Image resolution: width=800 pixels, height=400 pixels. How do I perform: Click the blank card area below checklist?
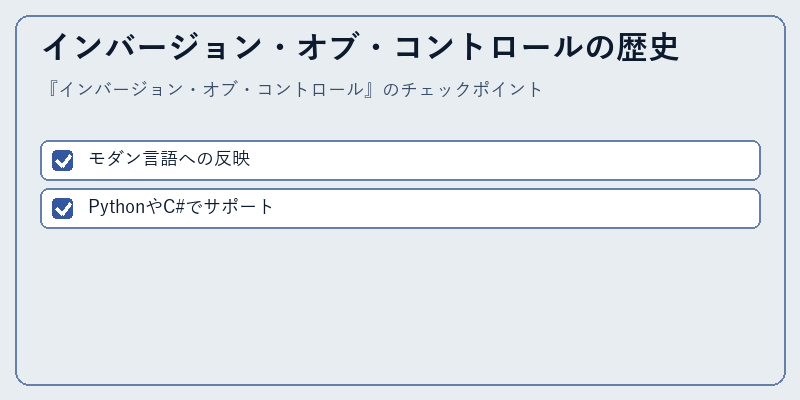tap(400, 306)
